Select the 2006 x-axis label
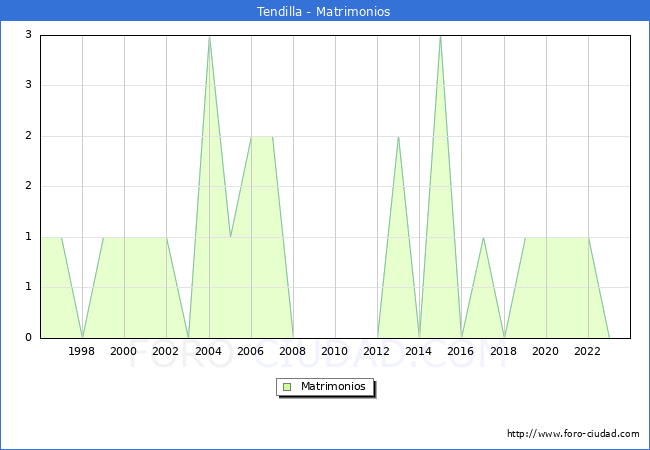The width and height of the screenshot is (650, 450). pyautogui.click(x=251, y=351)
